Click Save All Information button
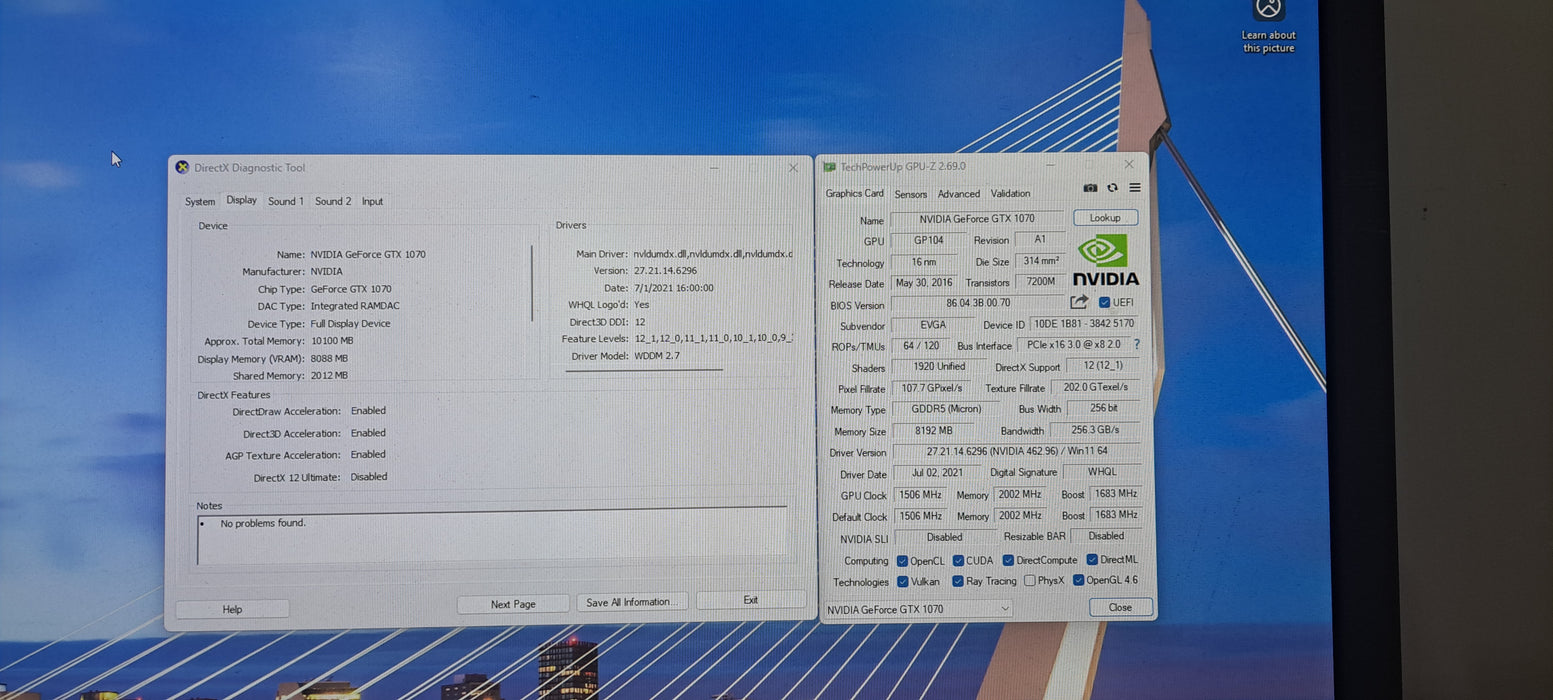The image size is (1553, 700). pyautogui.click(x=632, y=602)
